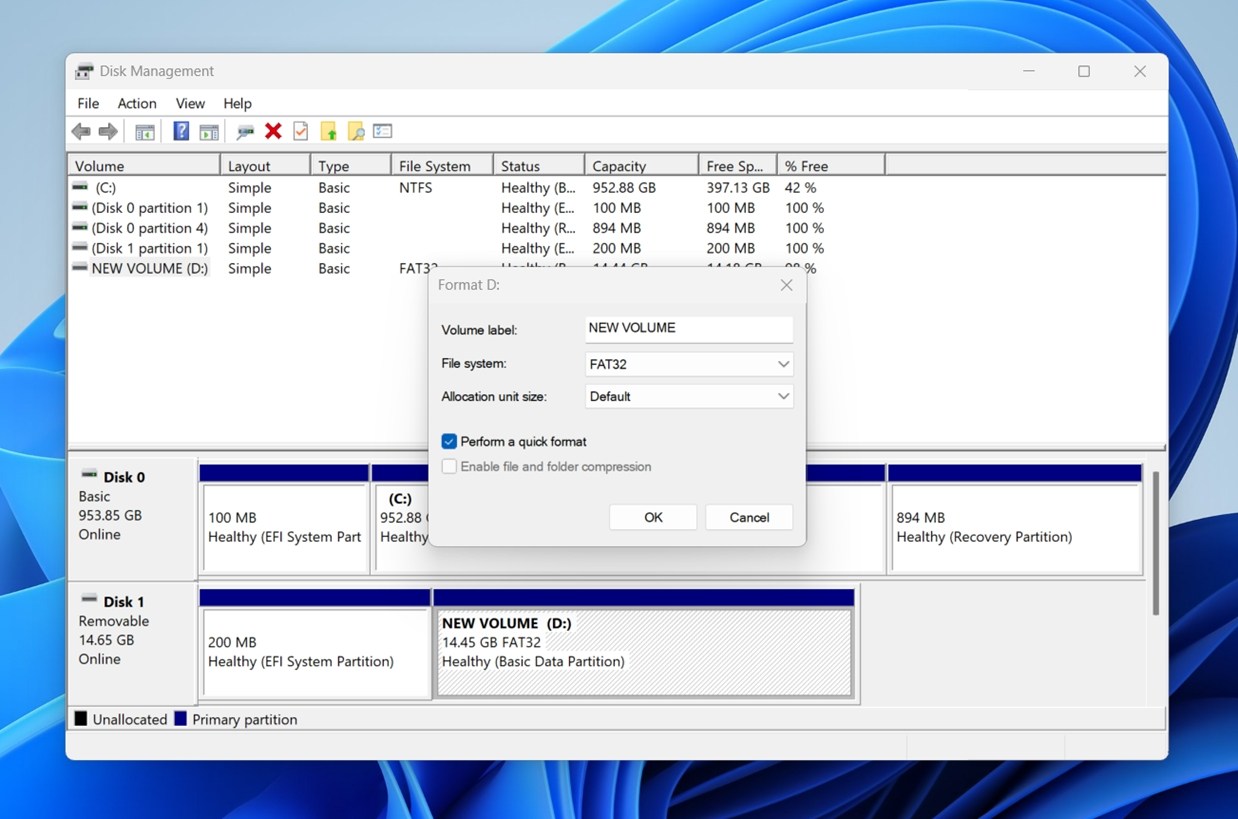1238x819 pixels.
Task: Open the View menu
Action: tap(190, 103)
